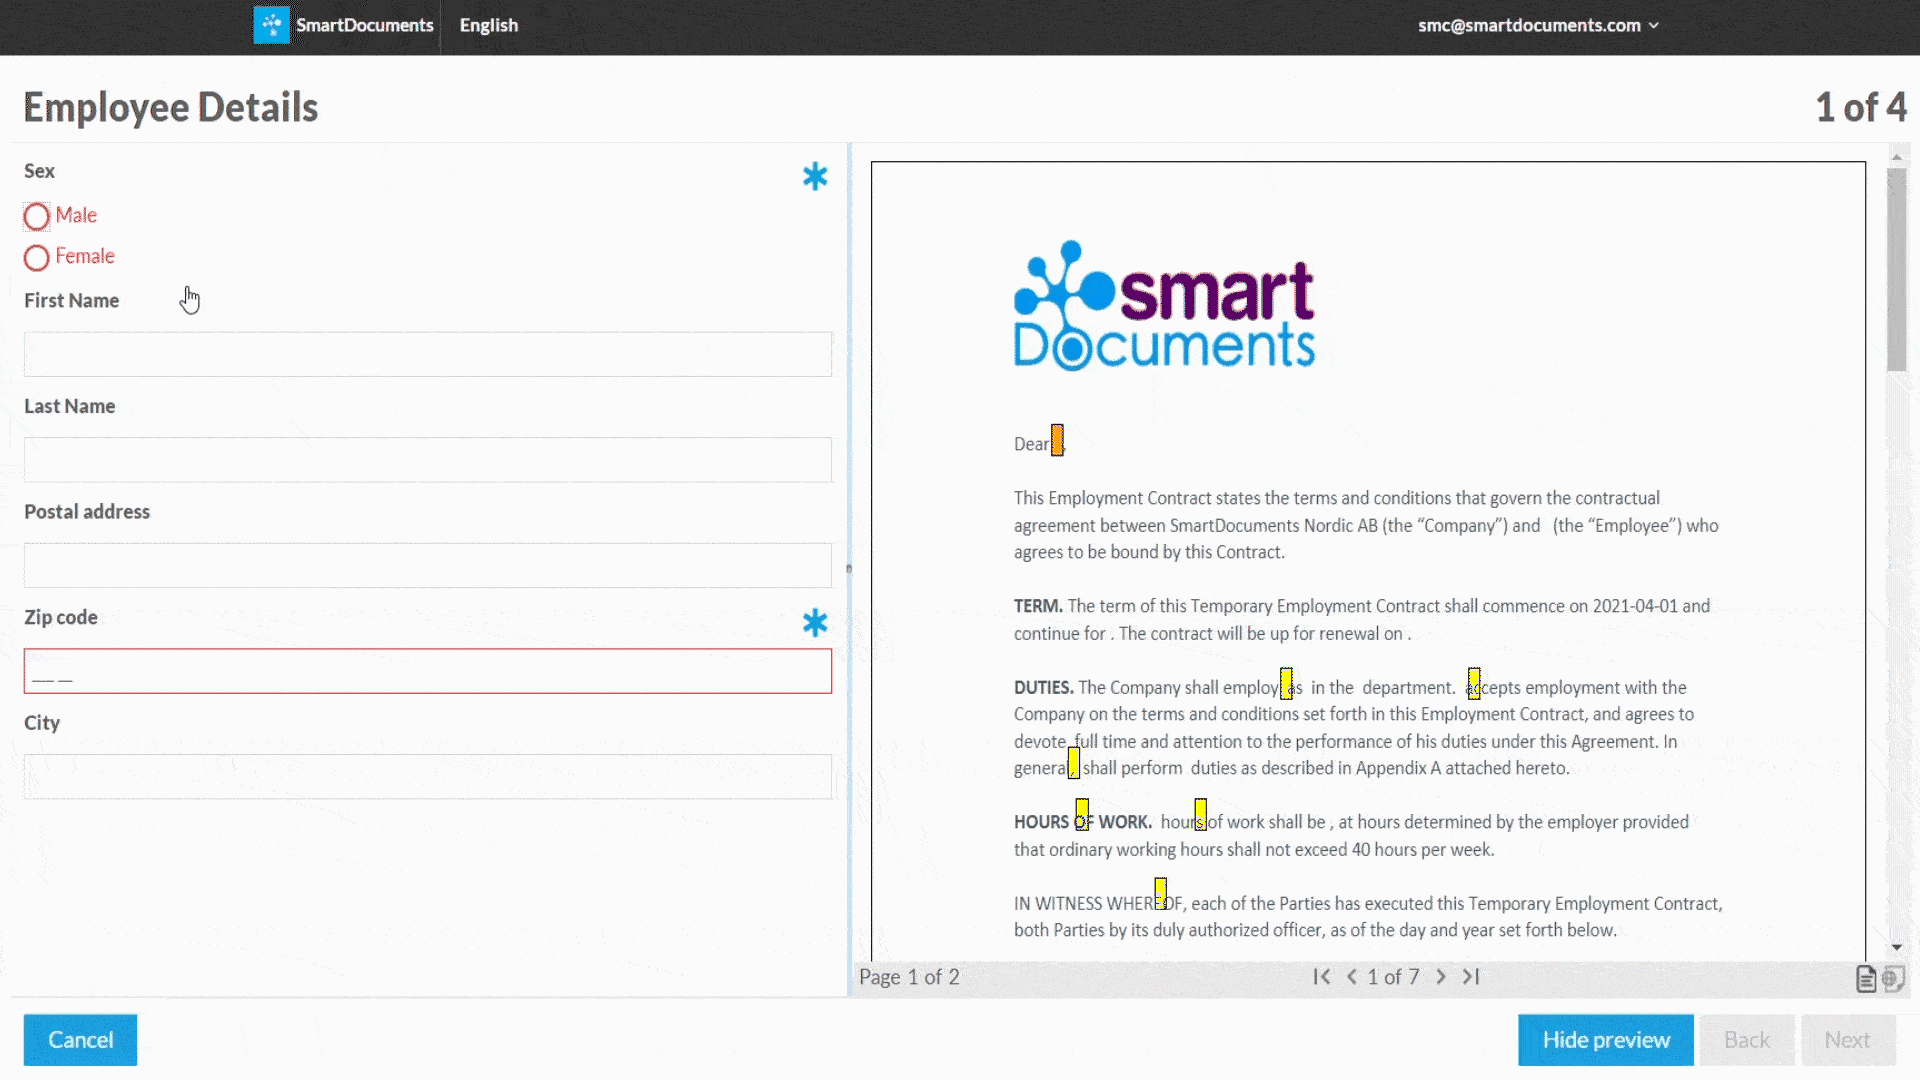Click the Zip code input field

point(428,671)
